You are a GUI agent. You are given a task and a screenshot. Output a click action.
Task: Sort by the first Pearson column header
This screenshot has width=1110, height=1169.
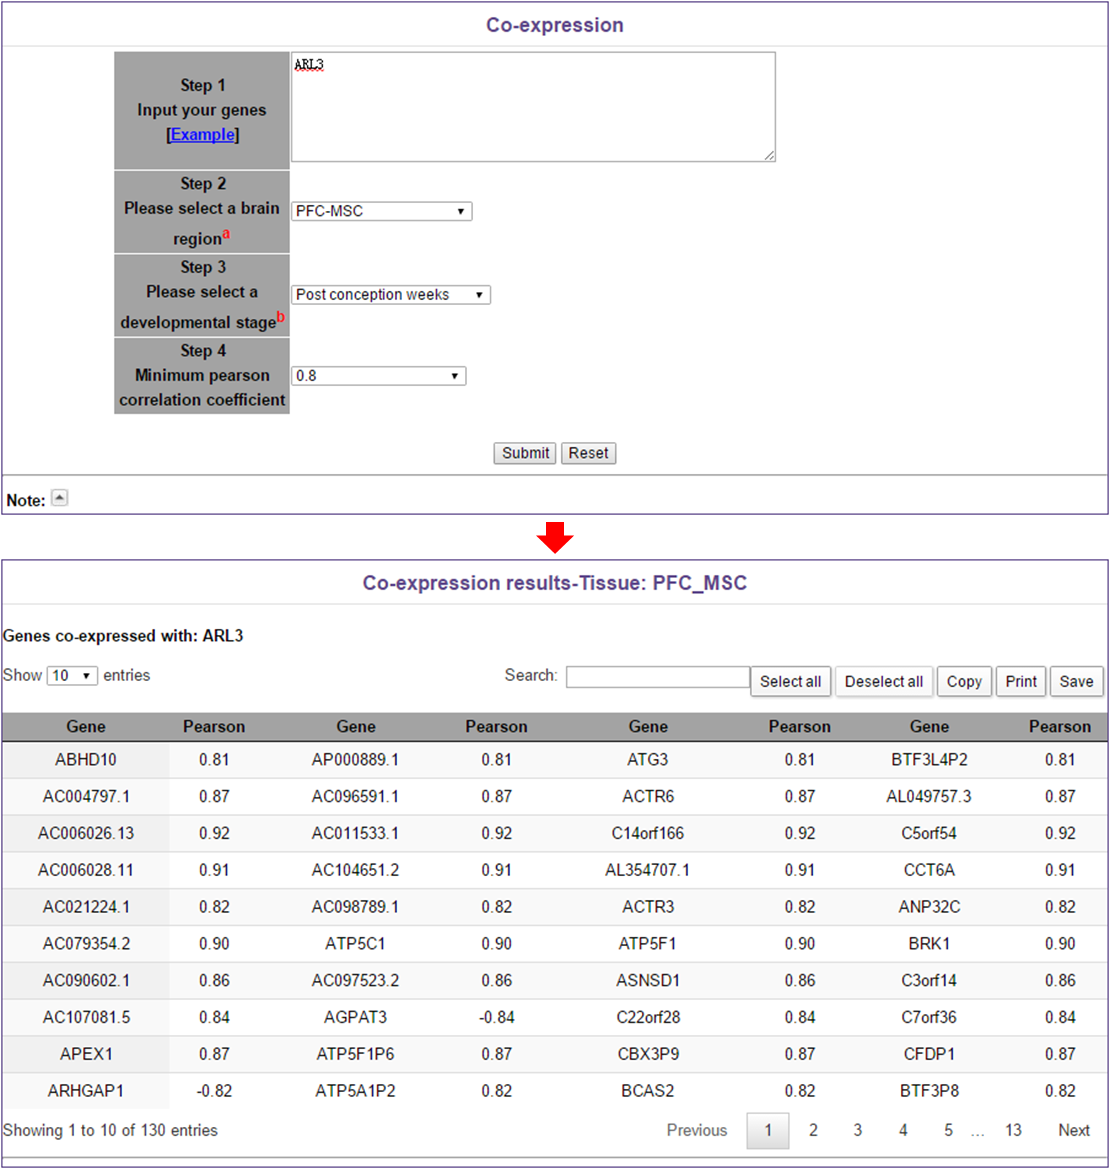click(214, 727)
